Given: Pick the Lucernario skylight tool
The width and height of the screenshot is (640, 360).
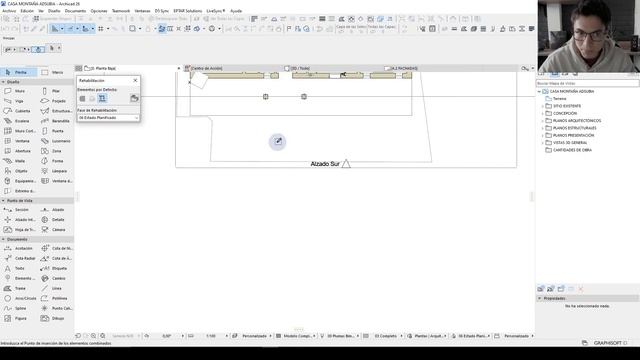Looking at the screenshot, I should [55, 141].
